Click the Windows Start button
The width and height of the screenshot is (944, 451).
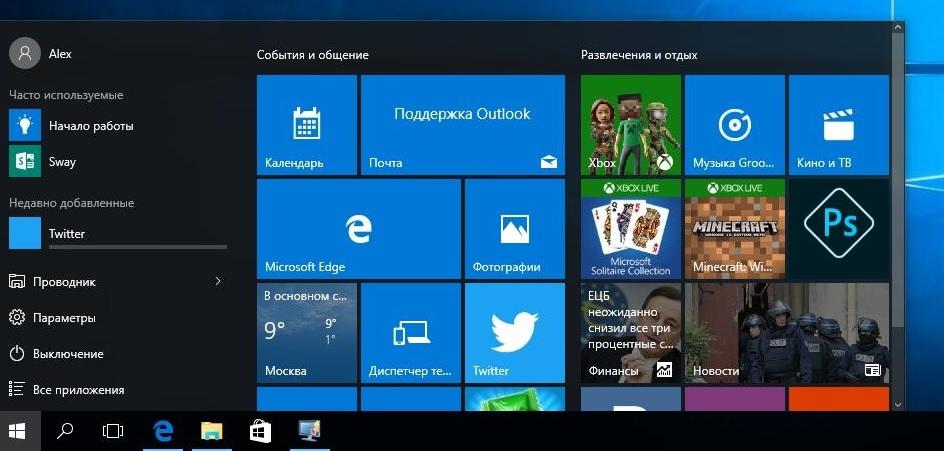[17, 431]
